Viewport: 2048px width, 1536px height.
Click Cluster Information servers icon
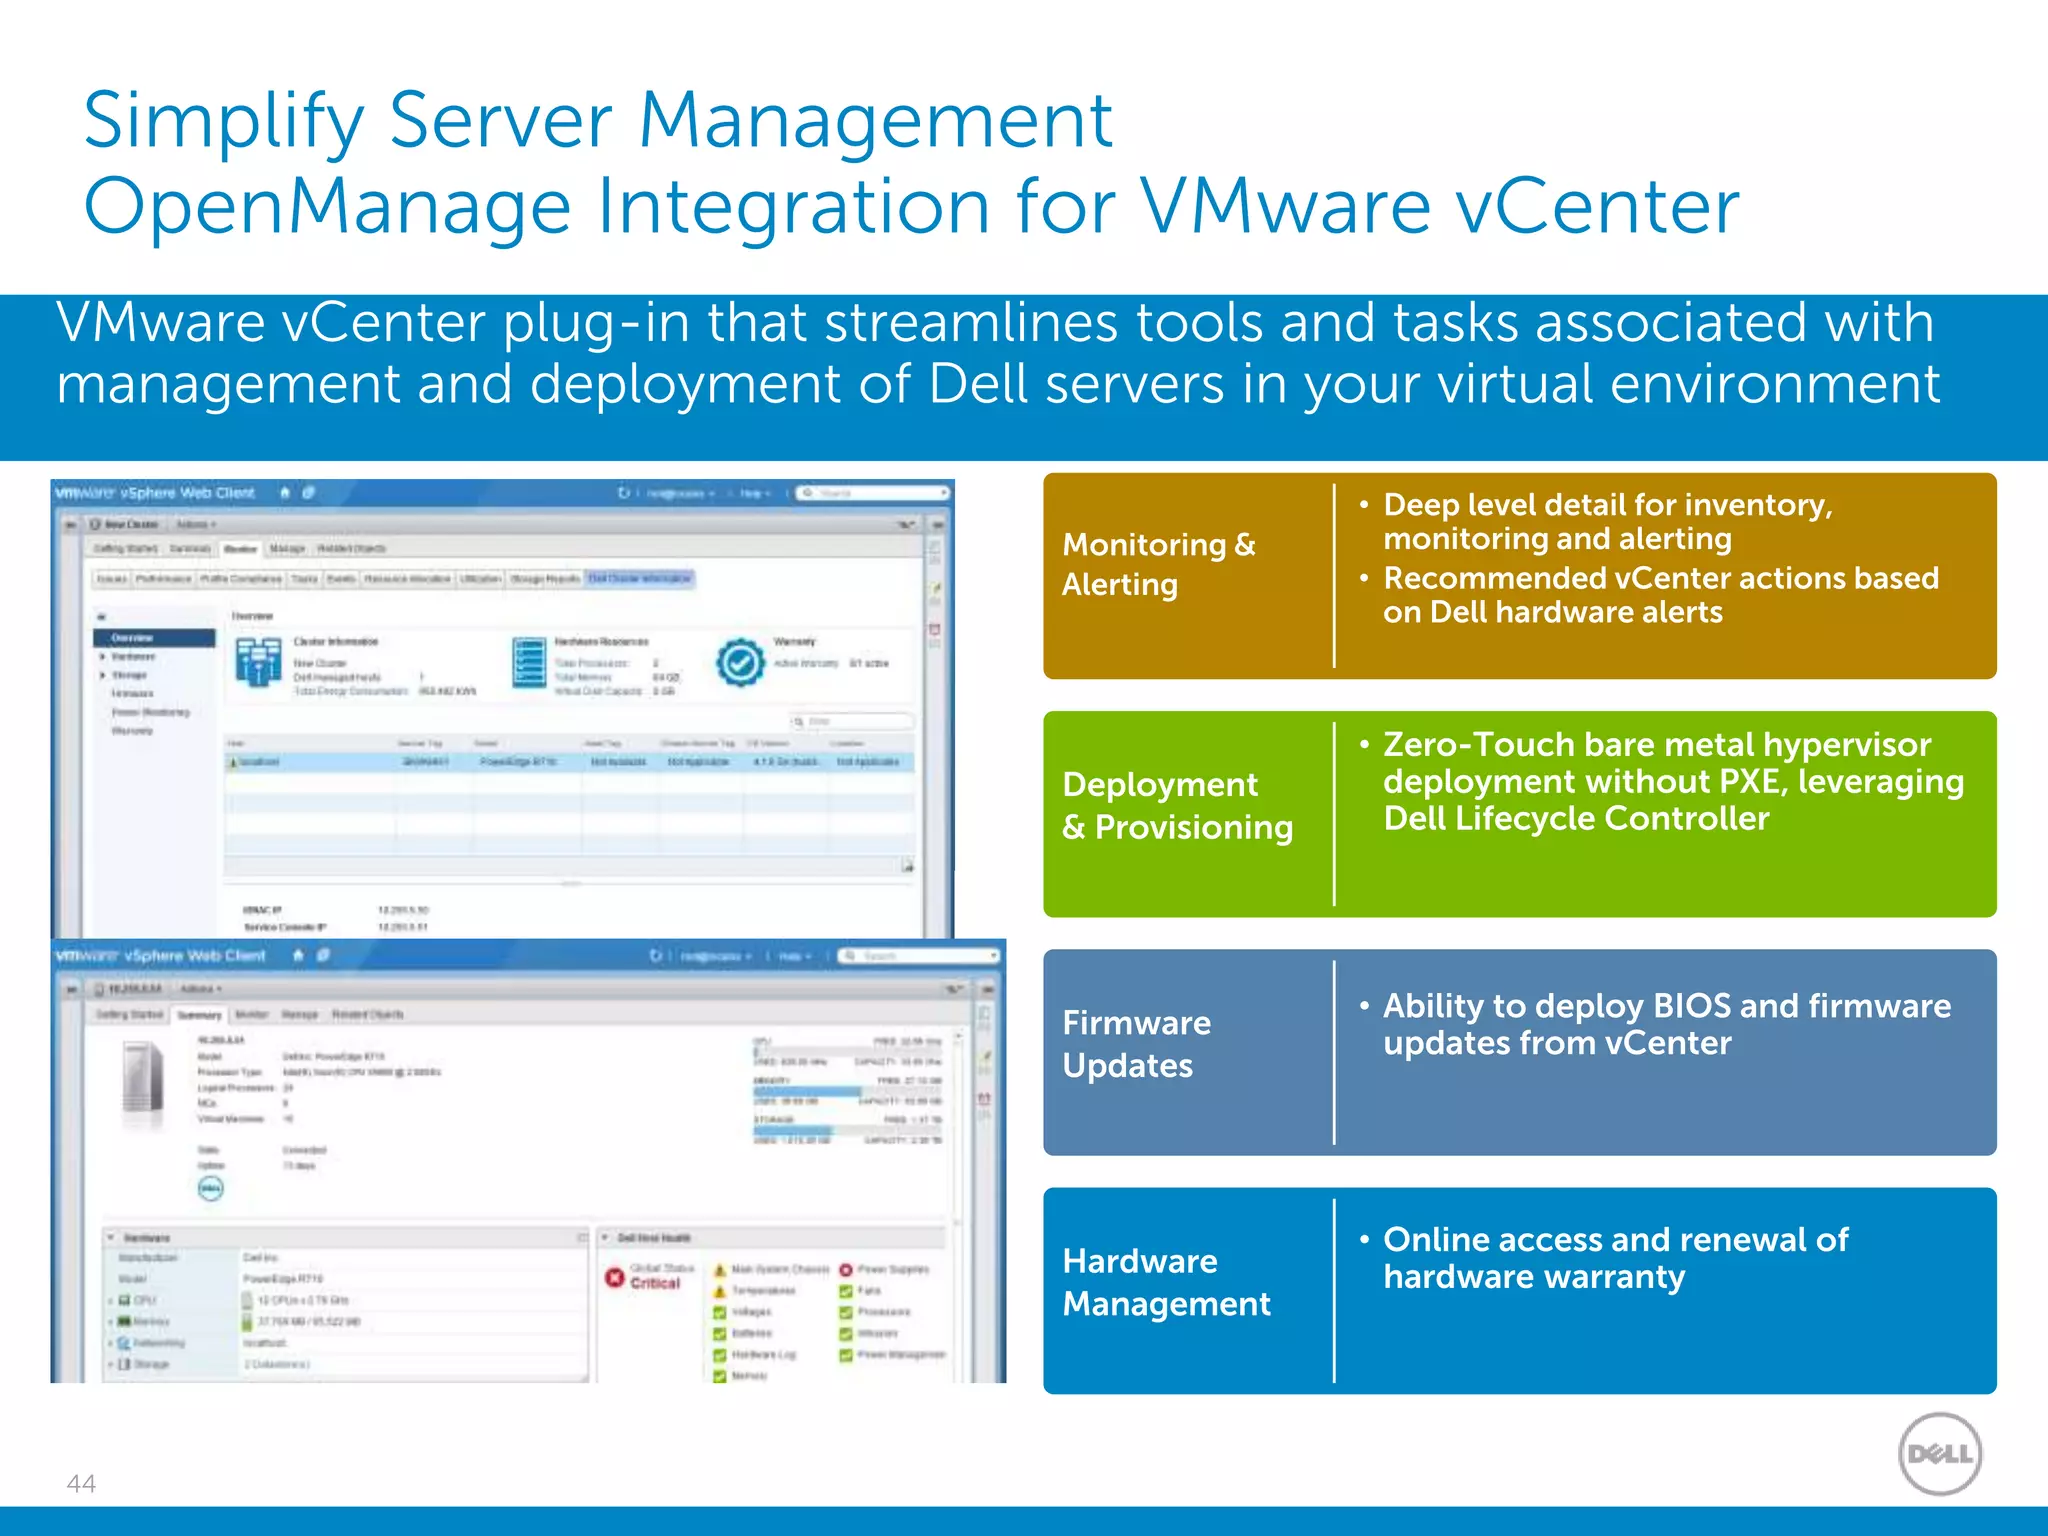point(258,661)
